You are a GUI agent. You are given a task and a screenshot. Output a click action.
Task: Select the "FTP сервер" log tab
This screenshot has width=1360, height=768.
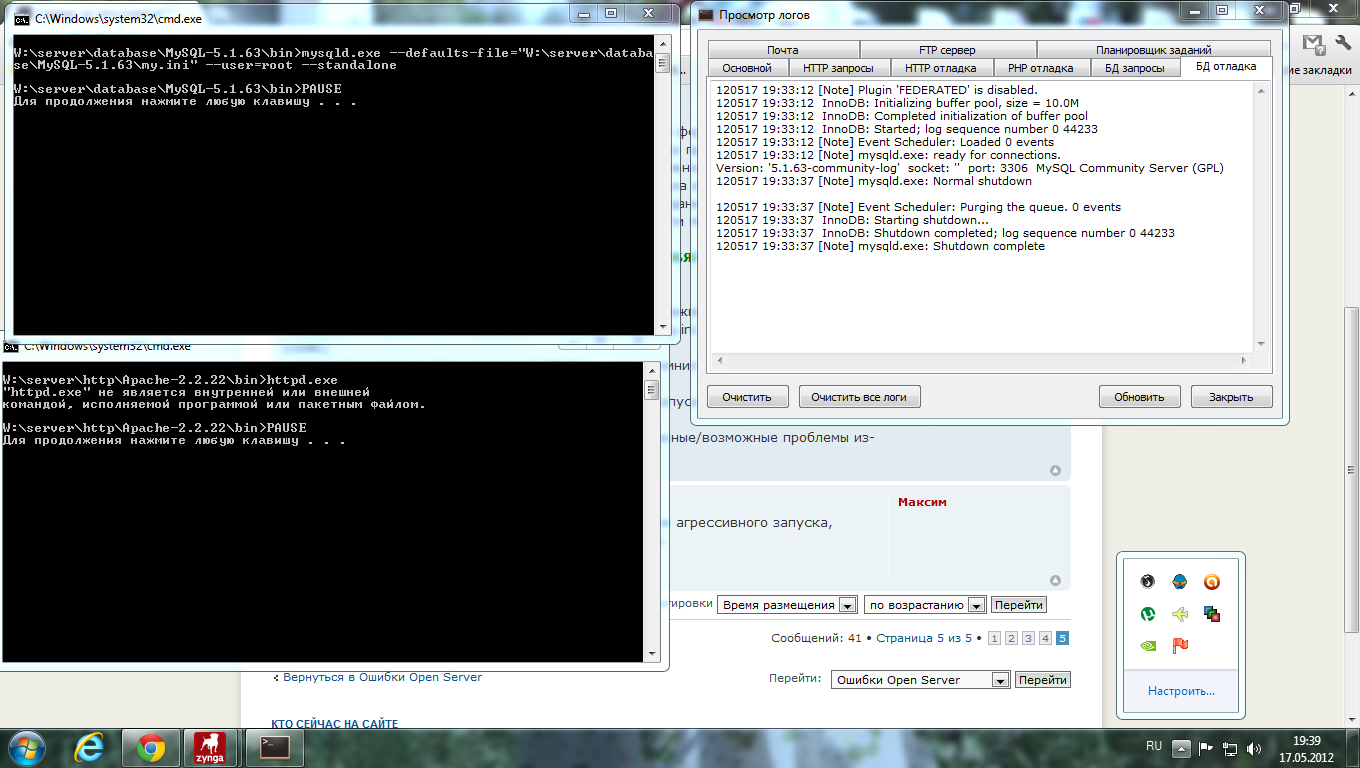coord(947,50)
